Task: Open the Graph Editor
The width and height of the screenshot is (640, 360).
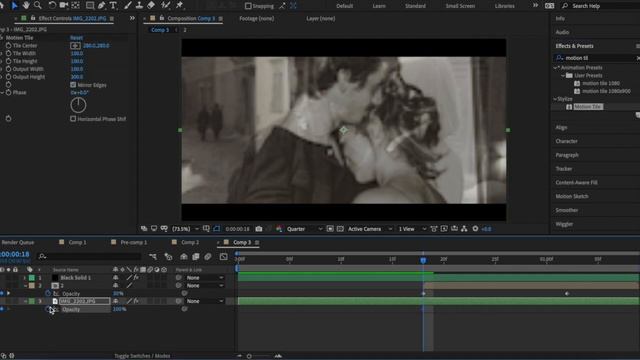Action: point(224,257)
